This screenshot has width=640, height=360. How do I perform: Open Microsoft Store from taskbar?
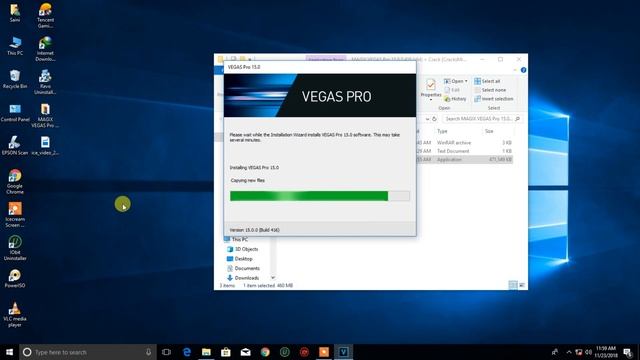click(x=226, y=352)
